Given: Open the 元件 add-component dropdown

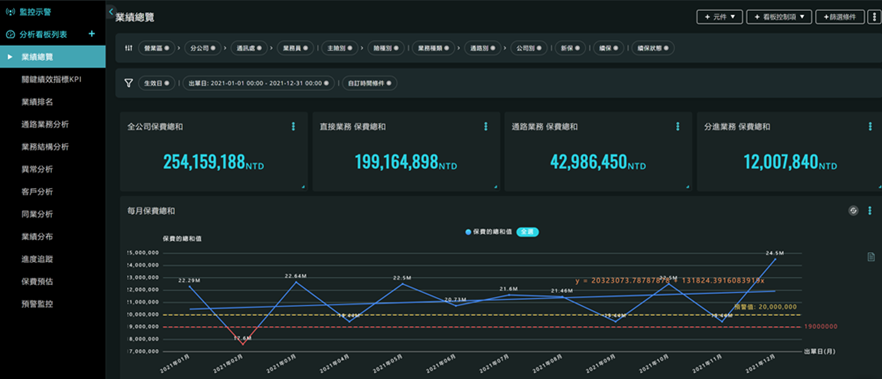Looking at the screenshot, I should [x=720, y=17].
